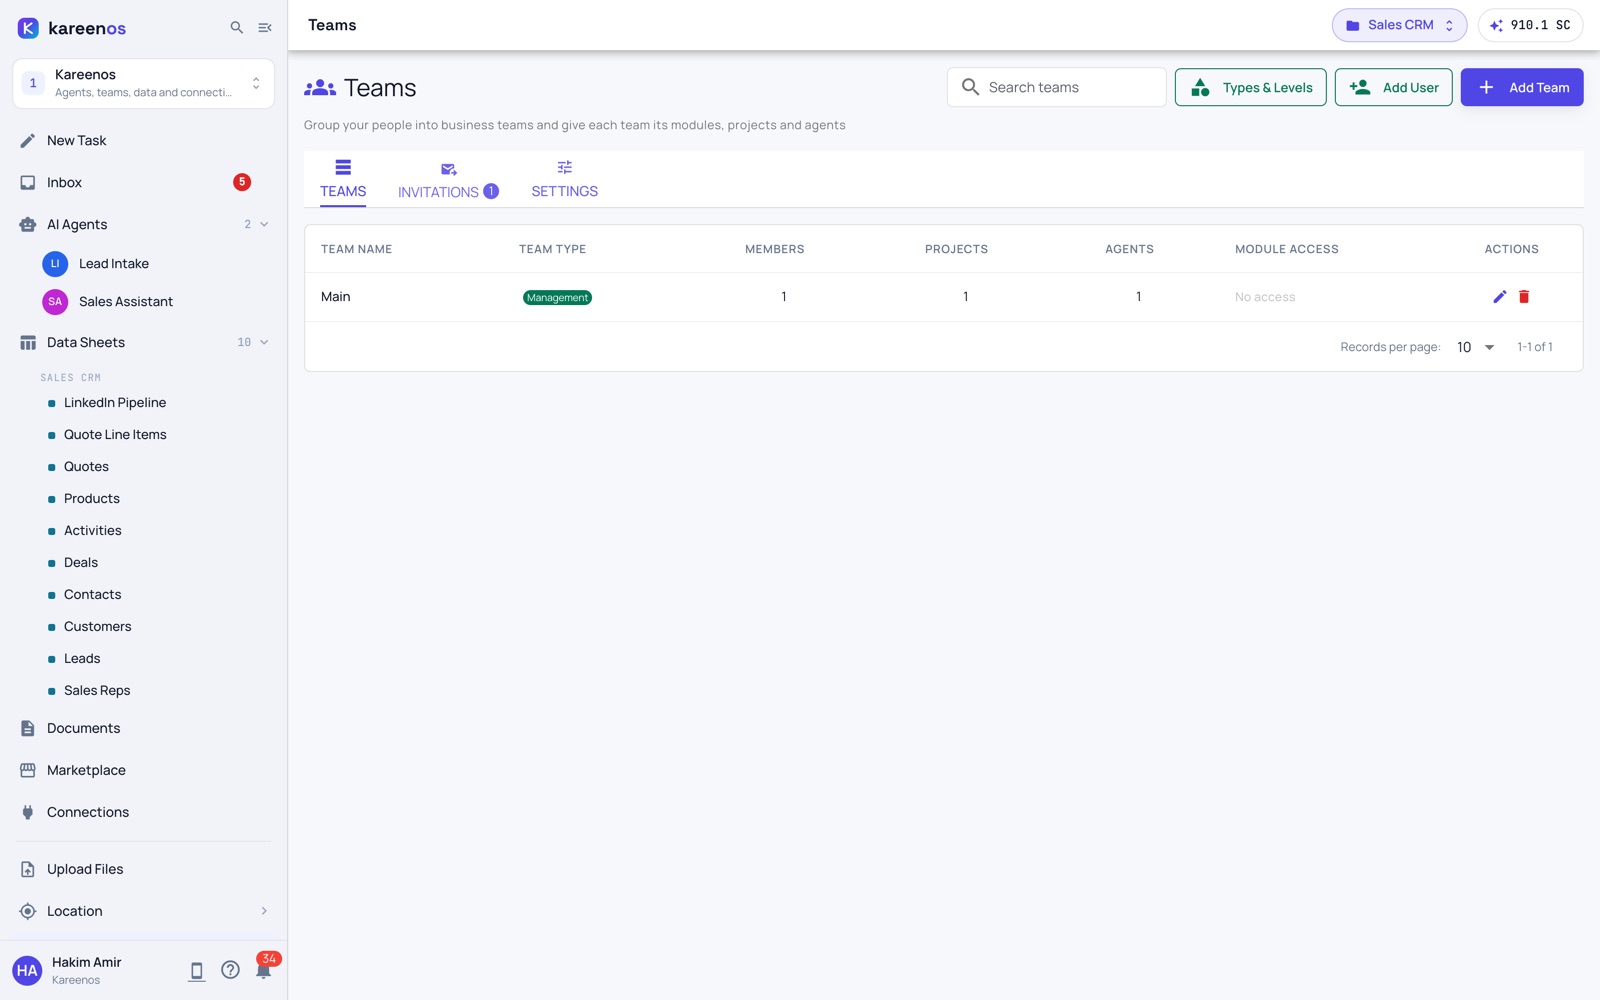The height and width of the screenshot is (1000, 1600).
Task: Open New Task from the sidebar
Action: 144,141
